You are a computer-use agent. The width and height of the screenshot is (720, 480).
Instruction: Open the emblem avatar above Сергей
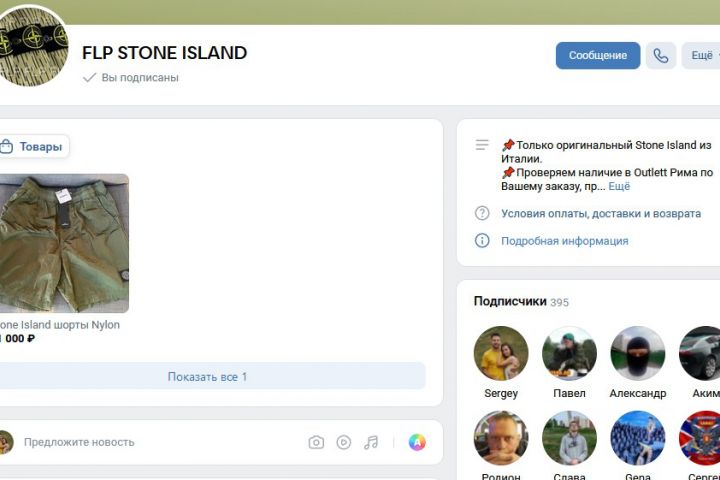700,438
